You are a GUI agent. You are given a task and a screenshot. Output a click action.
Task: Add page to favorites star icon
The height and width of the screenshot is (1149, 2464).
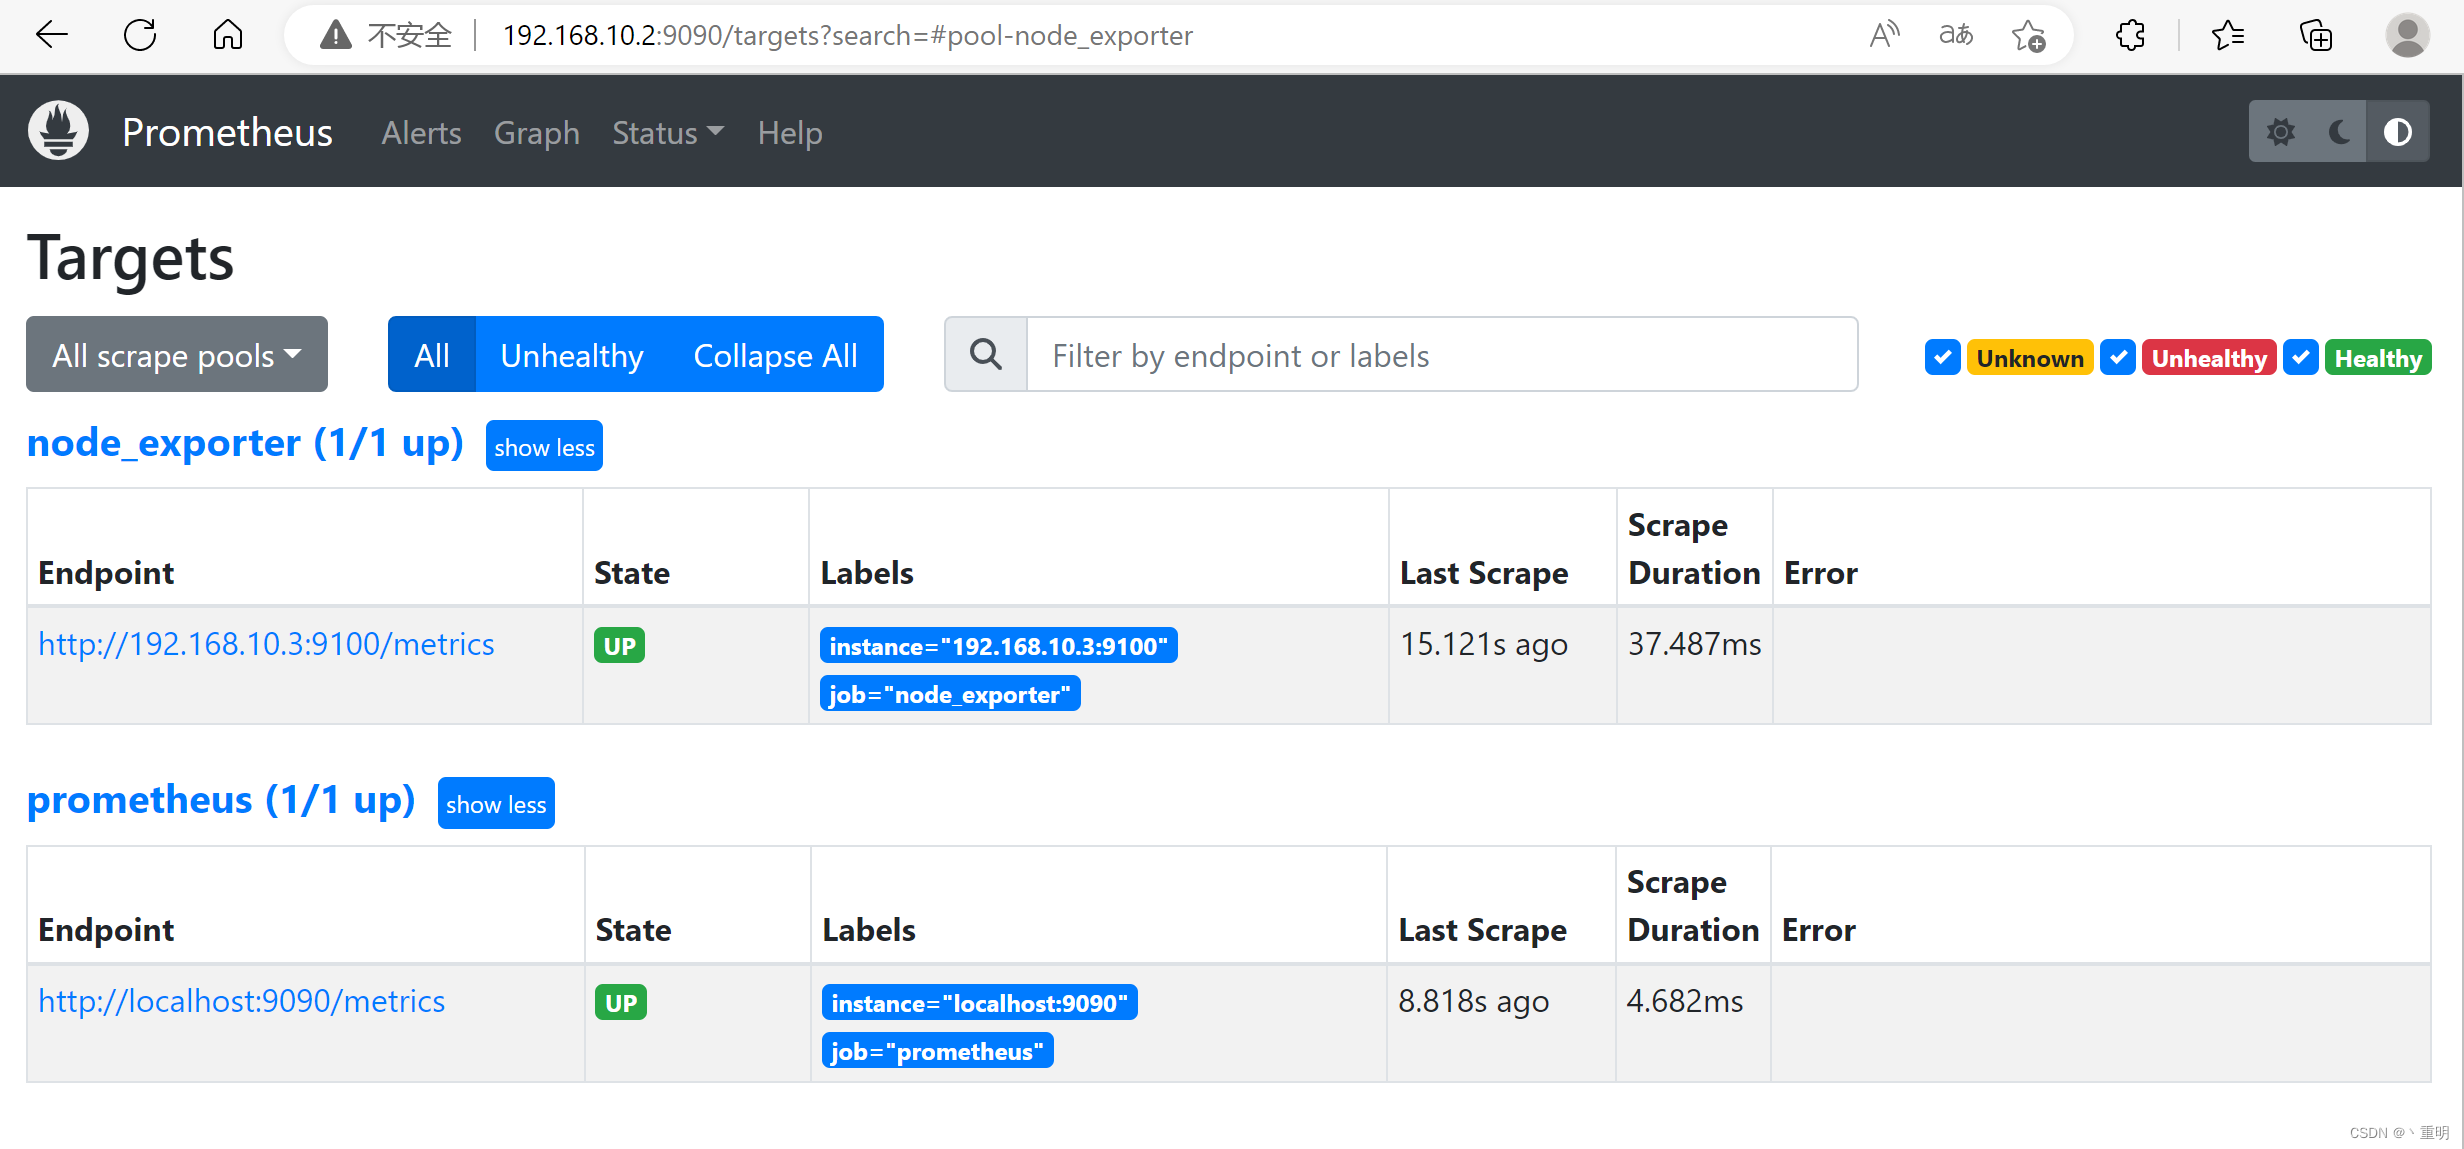click(x=2029, y=35)
